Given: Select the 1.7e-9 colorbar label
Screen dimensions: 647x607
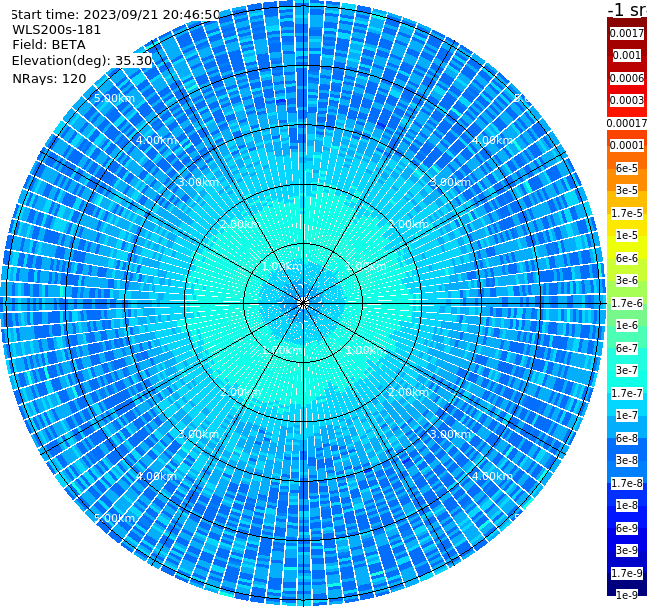Looking at the screenshot, I should 627,573.
